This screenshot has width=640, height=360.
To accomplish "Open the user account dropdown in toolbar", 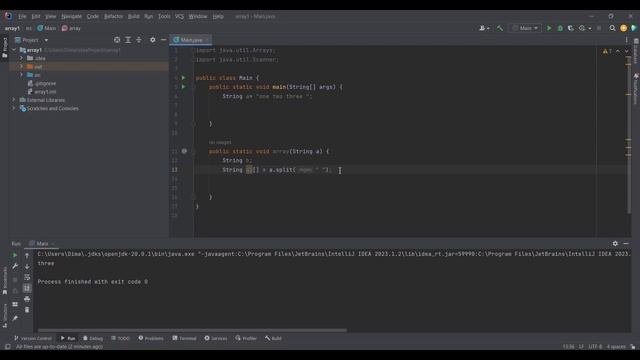I will (x=484, y=28).
